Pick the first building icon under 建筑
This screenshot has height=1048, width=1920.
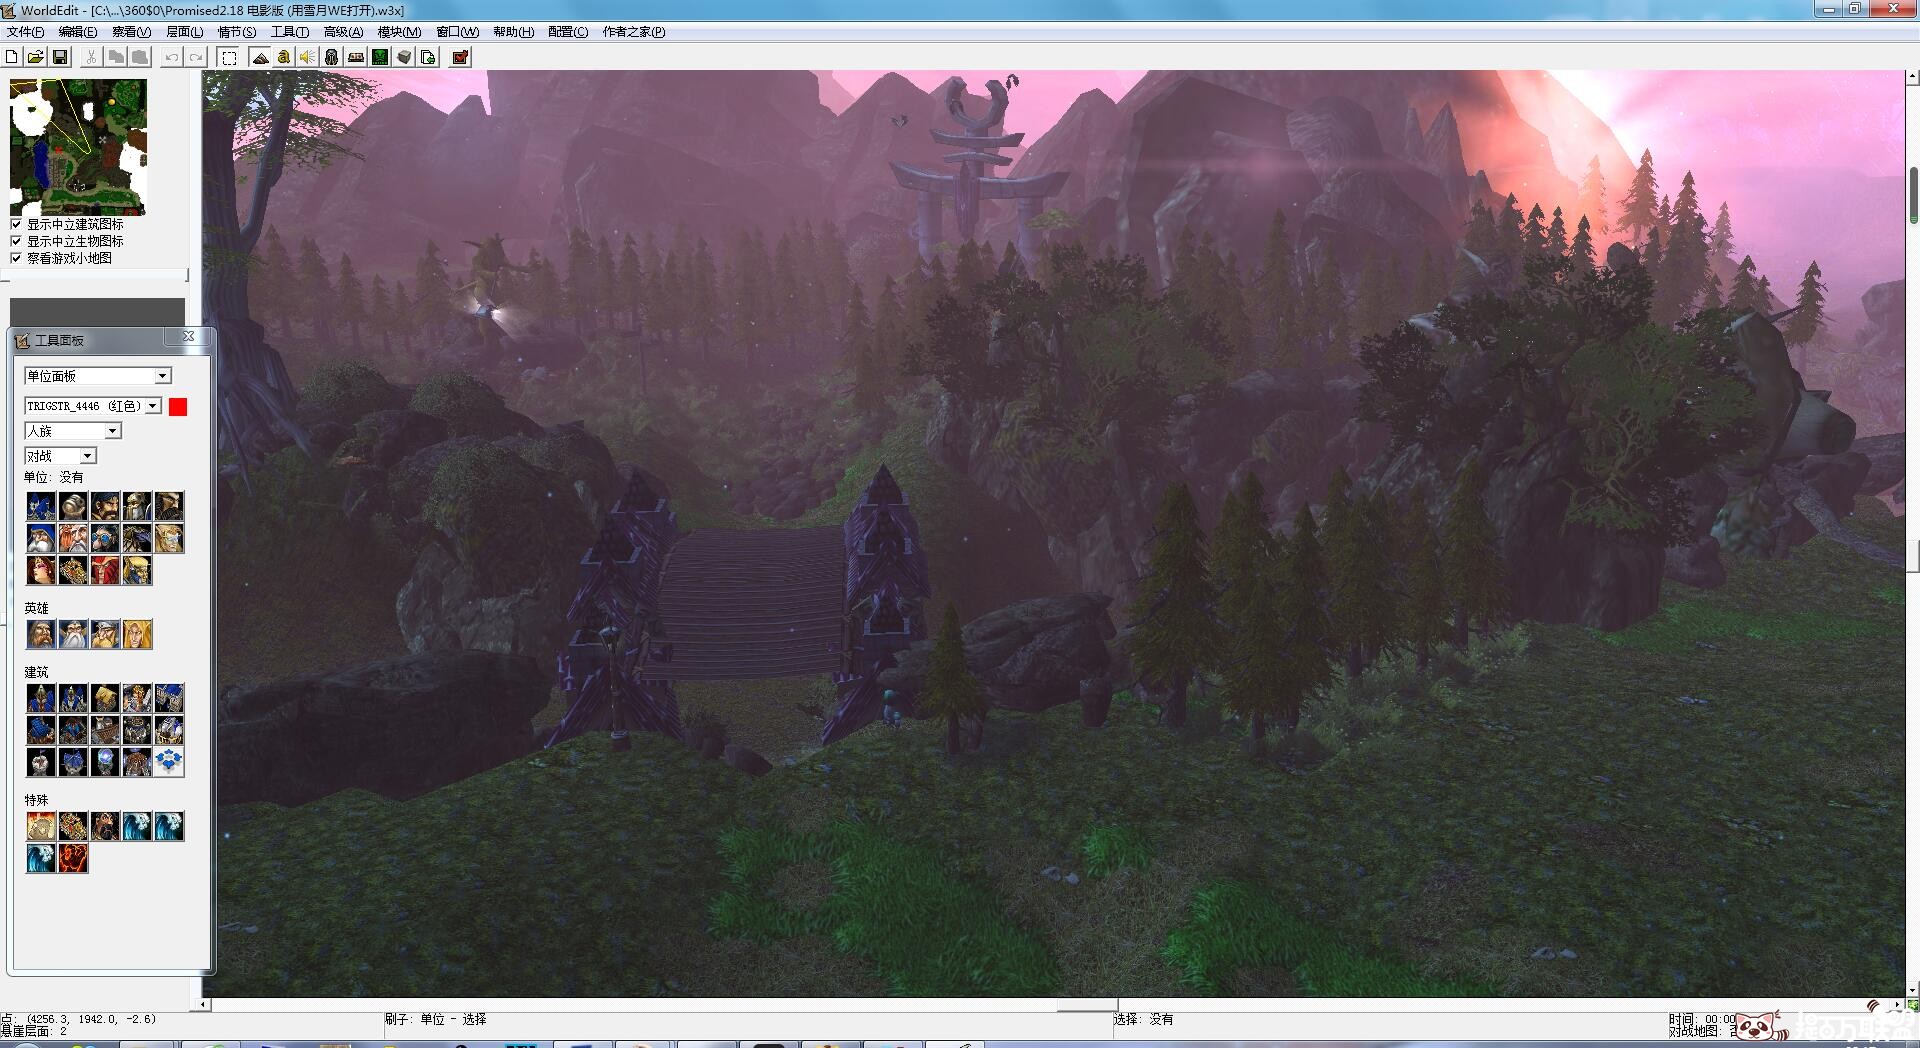tap(41, 698)
